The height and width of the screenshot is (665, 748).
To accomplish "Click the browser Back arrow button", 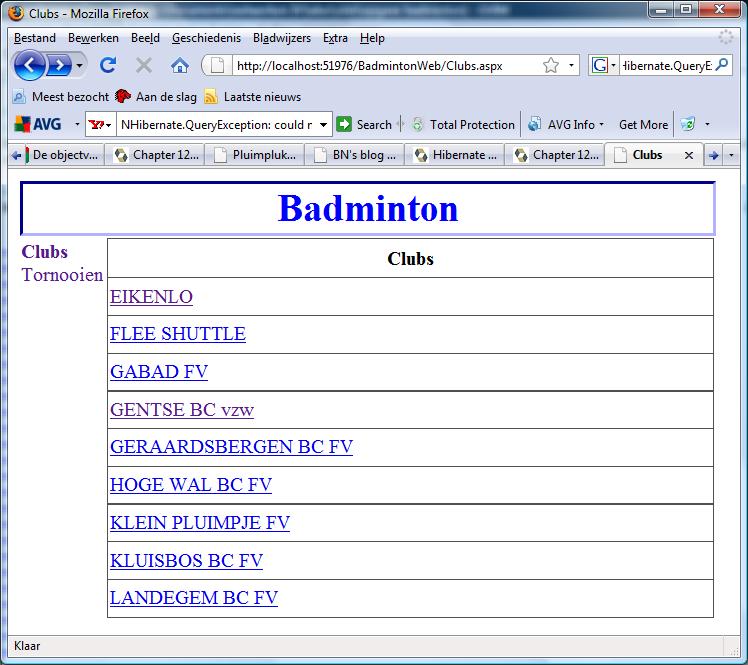I will click(x=30, y=65).
